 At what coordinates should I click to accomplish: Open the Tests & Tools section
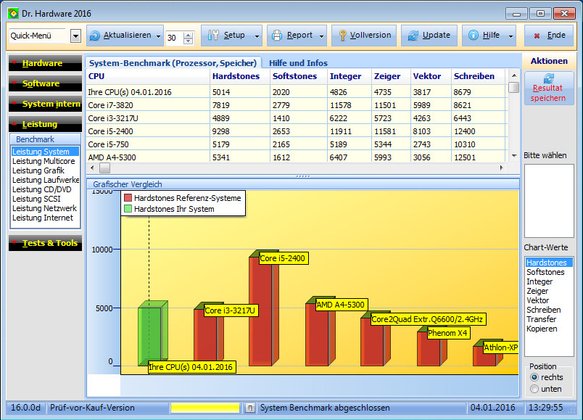[x=45, y=243]
